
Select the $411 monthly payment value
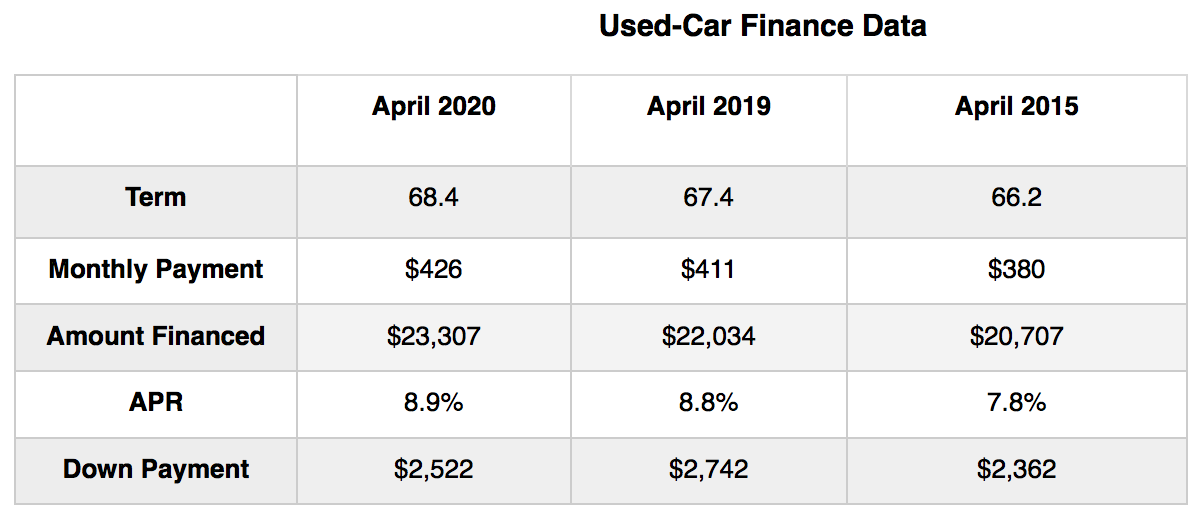tap(709, 269)
